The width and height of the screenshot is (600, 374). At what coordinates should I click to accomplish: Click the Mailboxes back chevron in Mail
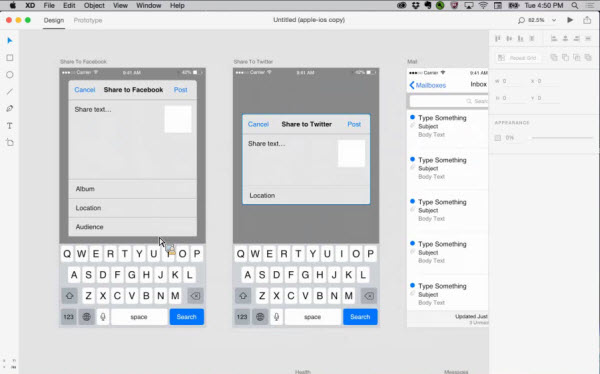412,85
